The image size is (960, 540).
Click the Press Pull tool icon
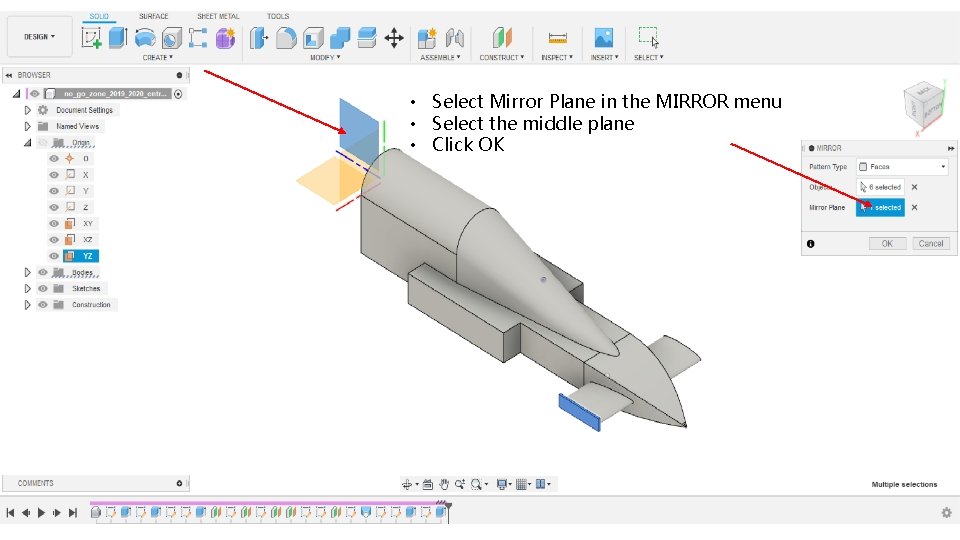click(x=259, y=38)
